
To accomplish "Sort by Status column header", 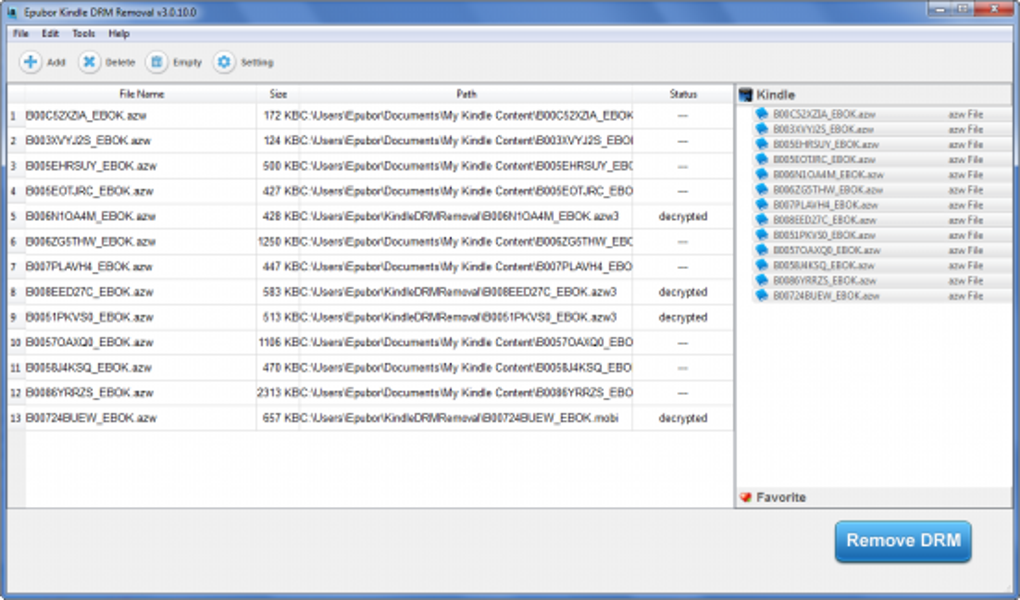I will coord(682,94).
